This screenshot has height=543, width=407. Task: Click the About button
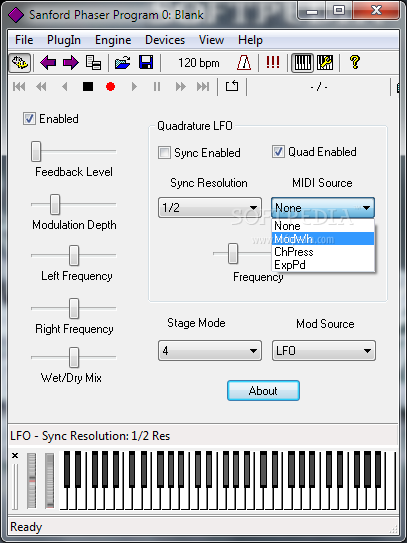263,391
